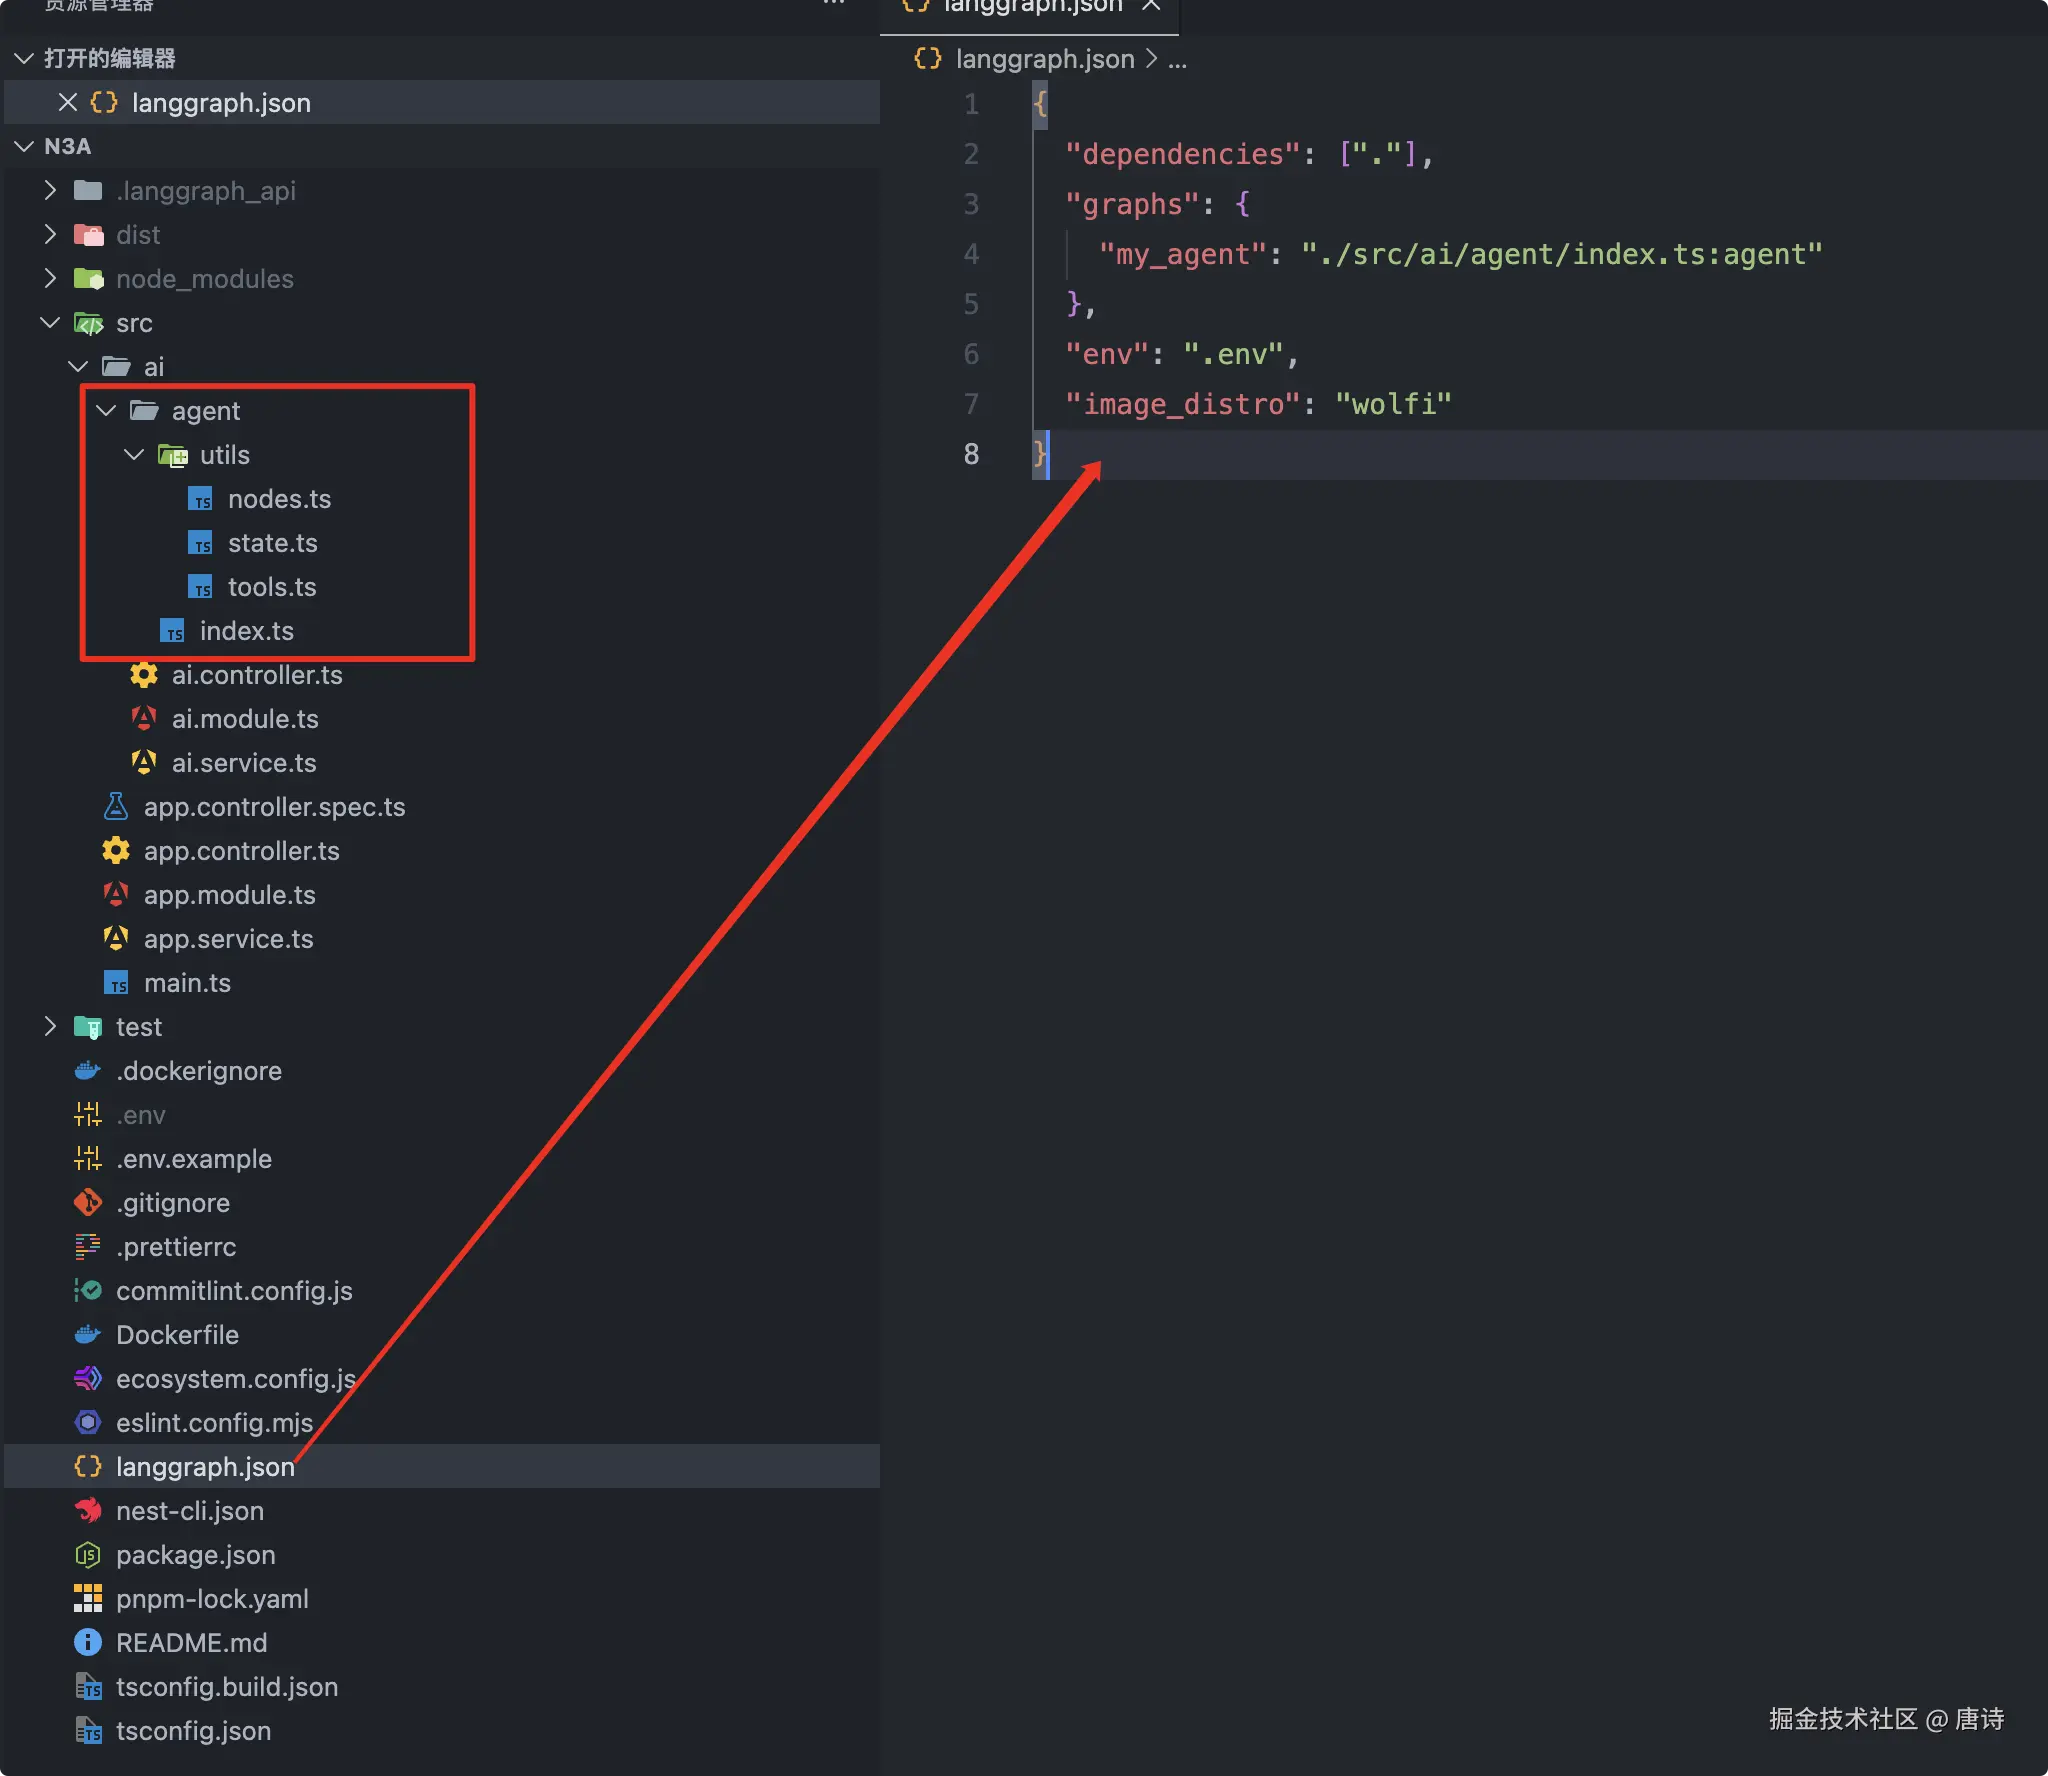2048x1776 pixels.
Task: Click the package.json Node icon
Action: 88,1555
